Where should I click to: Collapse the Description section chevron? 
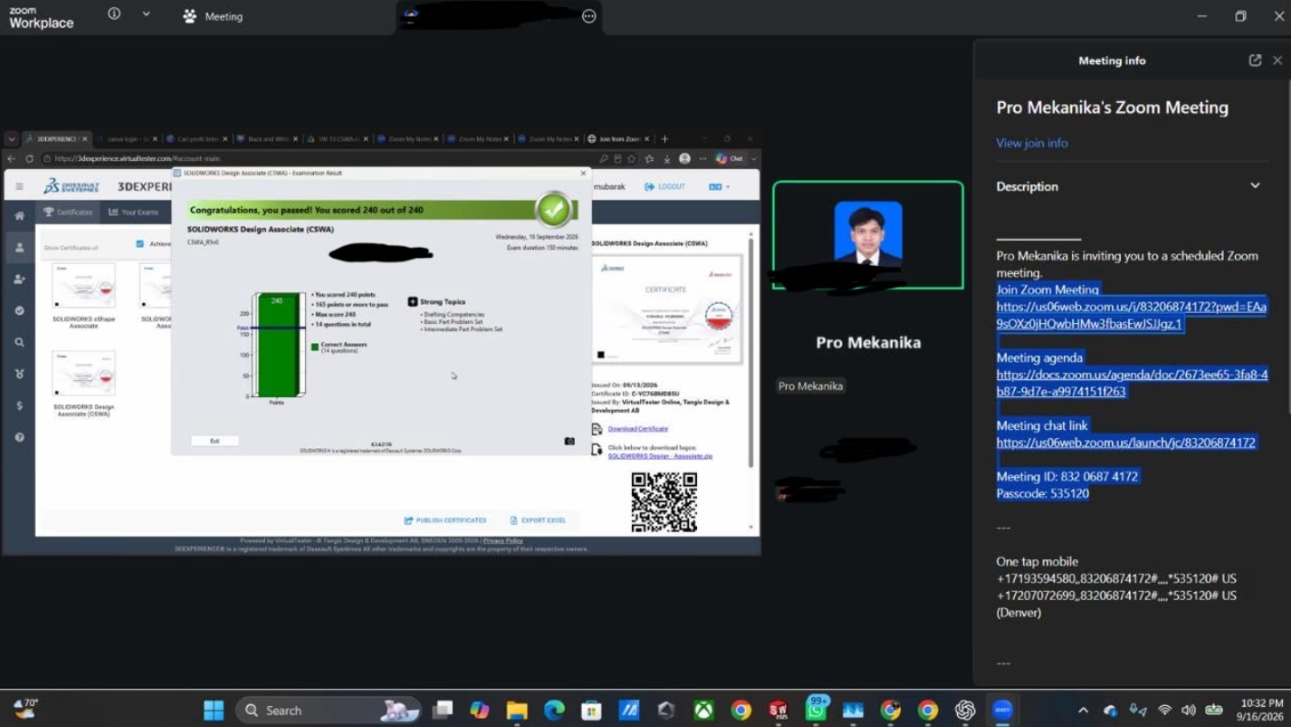click(1255, 186)
